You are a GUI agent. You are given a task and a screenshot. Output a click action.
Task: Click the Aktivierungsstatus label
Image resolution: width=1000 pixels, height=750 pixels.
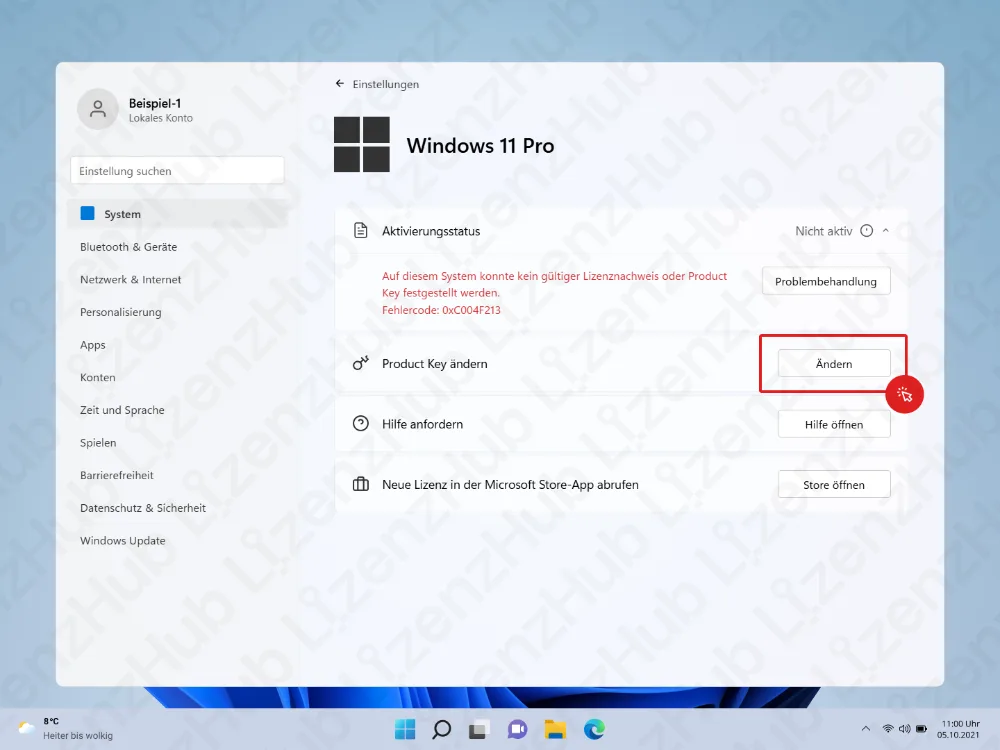pos(431,231)
